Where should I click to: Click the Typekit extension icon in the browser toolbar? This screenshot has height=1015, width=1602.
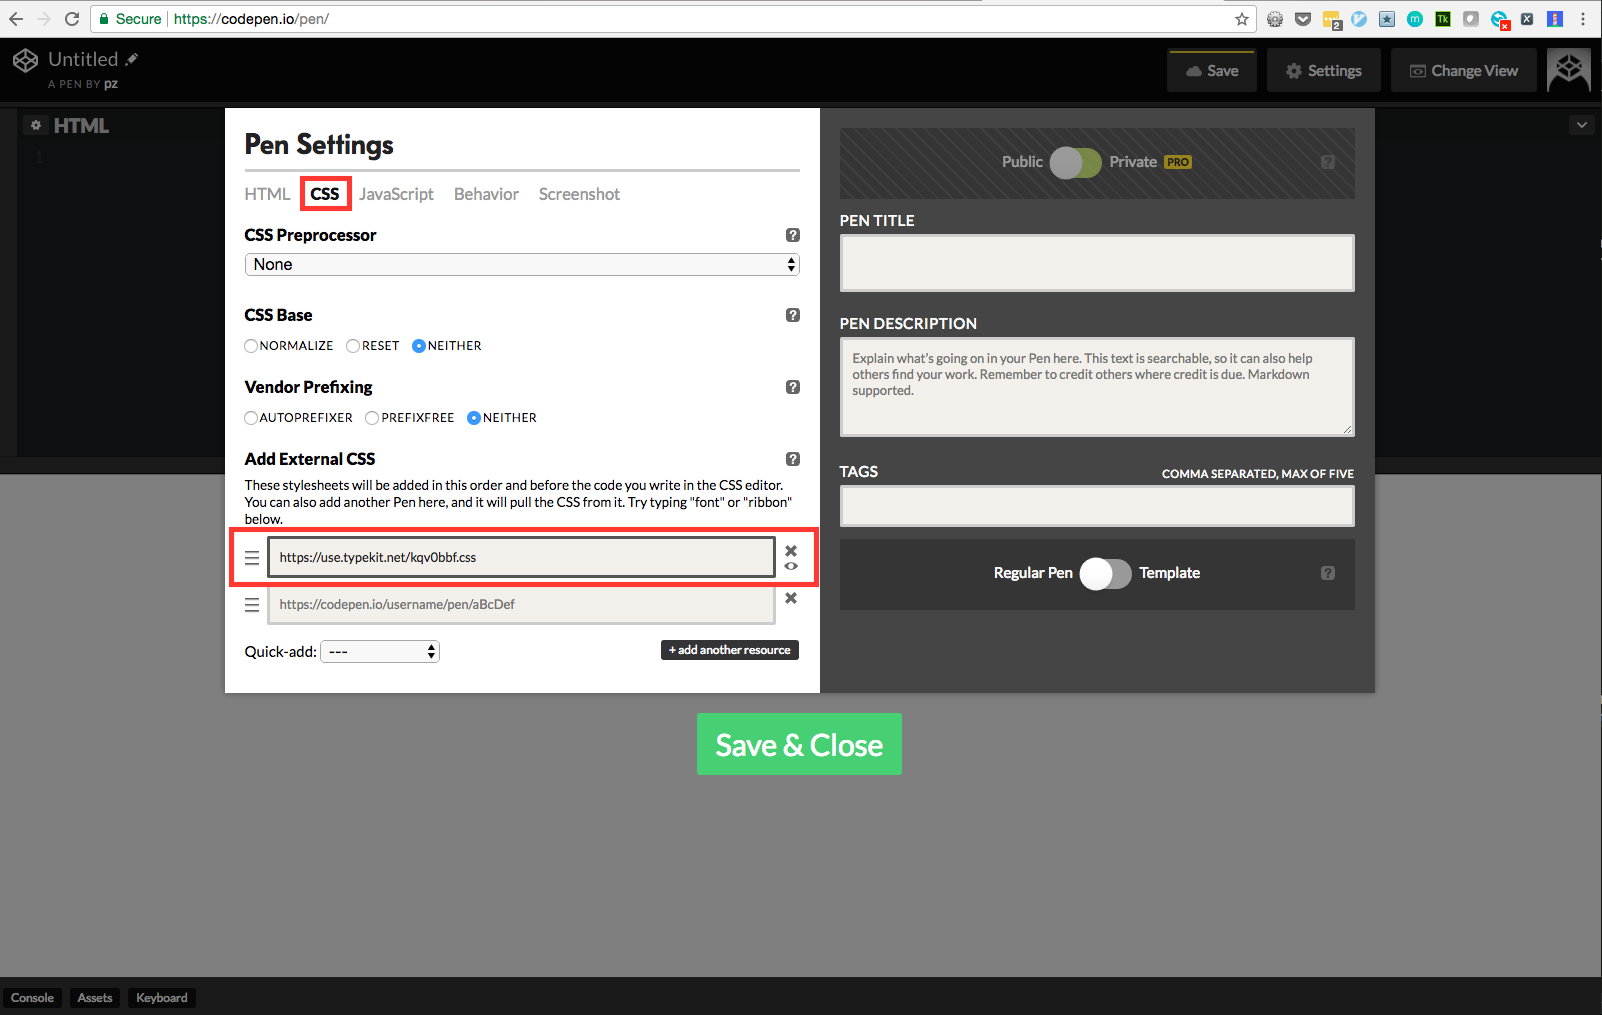tap(1442, 18)
